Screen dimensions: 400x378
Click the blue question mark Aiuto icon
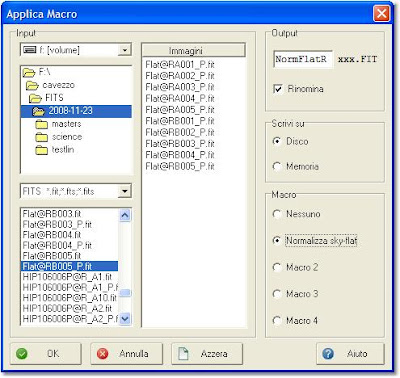tap(328, 354)
